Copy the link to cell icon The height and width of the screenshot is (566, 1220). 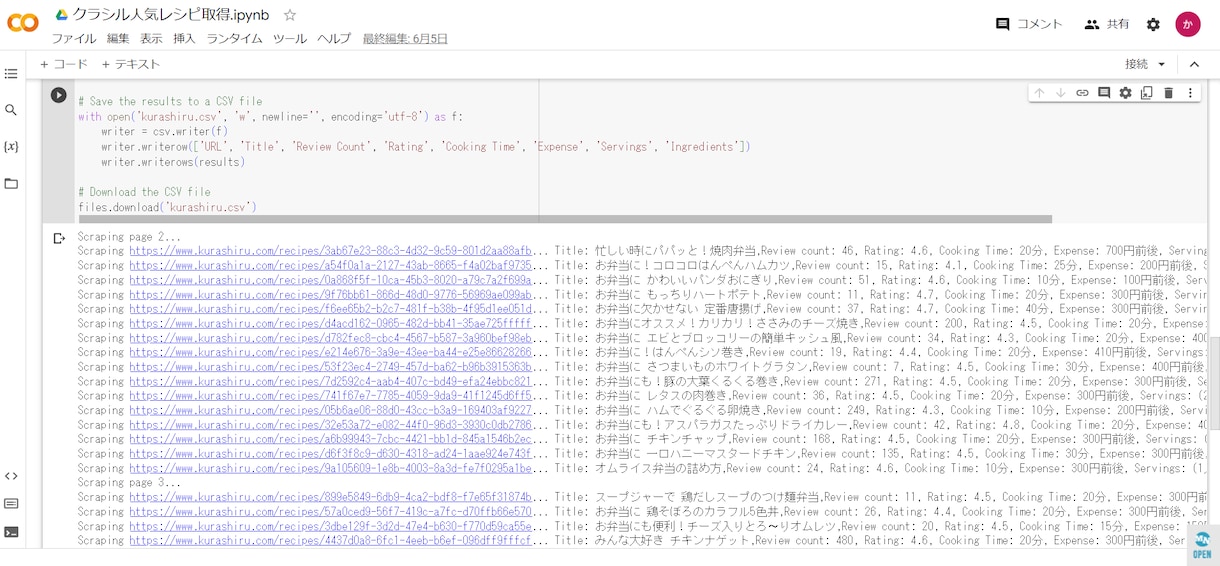[1082, 93]
